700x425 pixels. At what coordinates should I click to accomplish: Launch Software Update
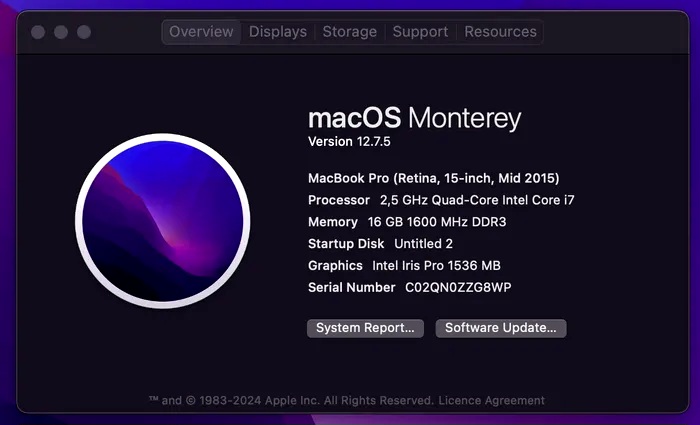[501, 328]
